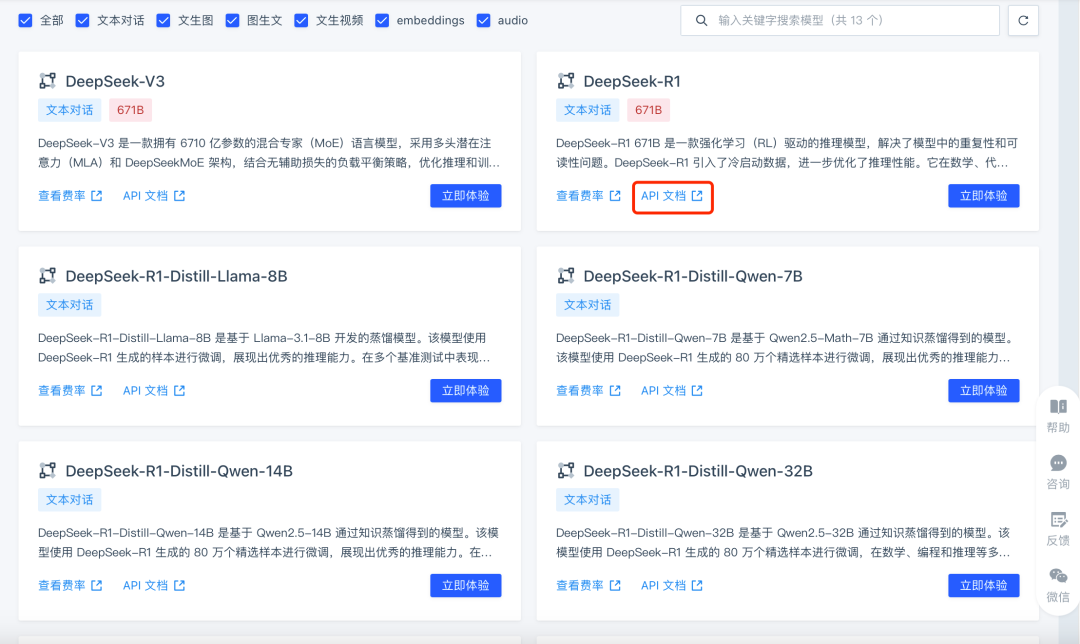1080x644 pixels.
Task: Click the 671B tag on DeepSeek-V3
Action: [x=130, y=110]
